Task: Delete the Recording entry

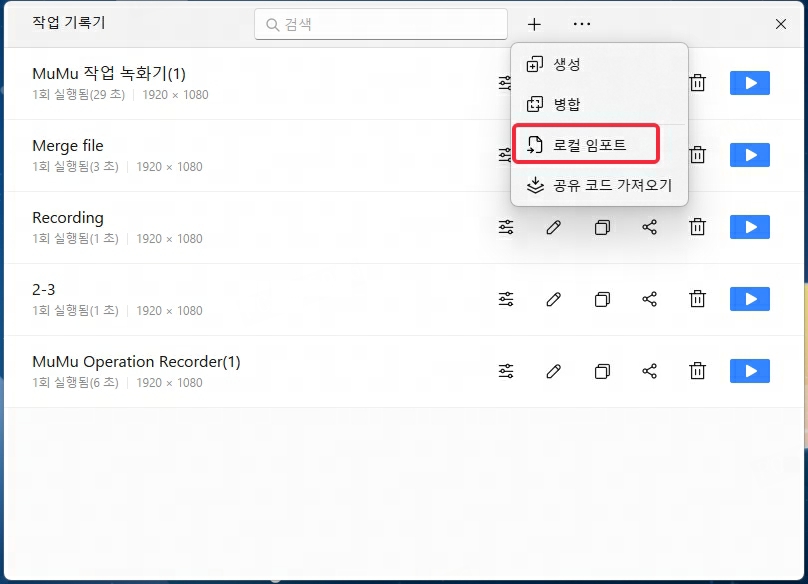Action: (697, 227)
